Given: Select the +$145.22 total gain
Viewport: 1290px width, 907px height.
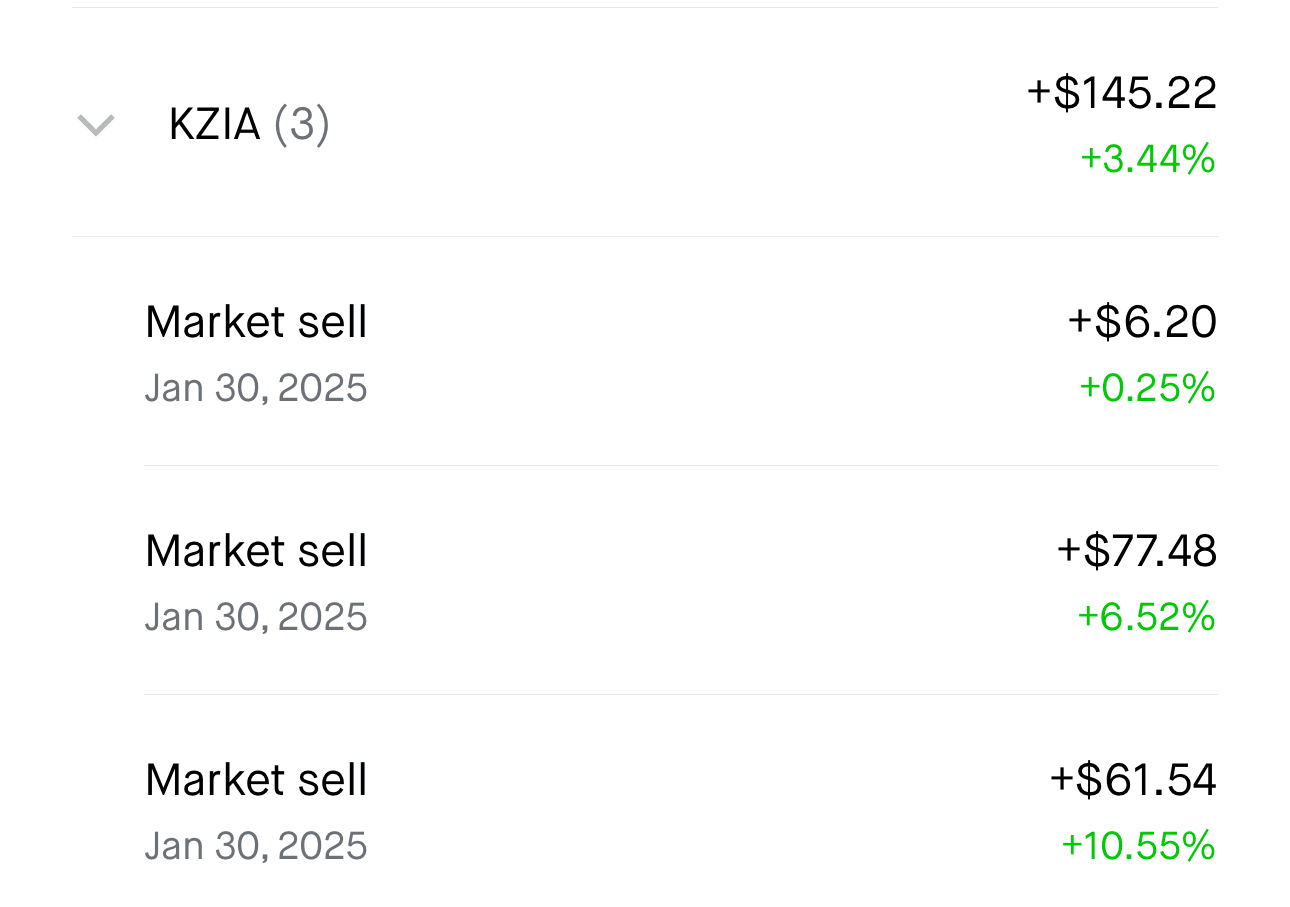Looking at the screenshot, I should click(1121, 93).
